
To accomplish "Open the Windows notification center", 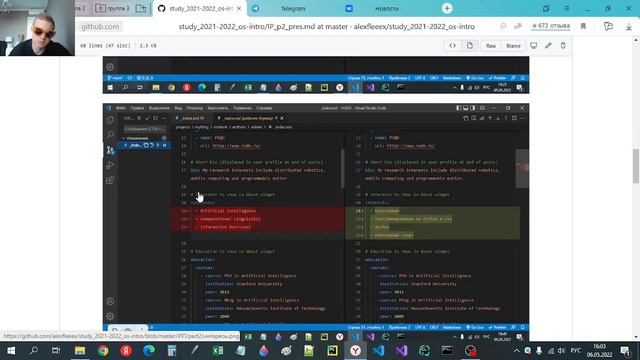I will click(625, 351).
